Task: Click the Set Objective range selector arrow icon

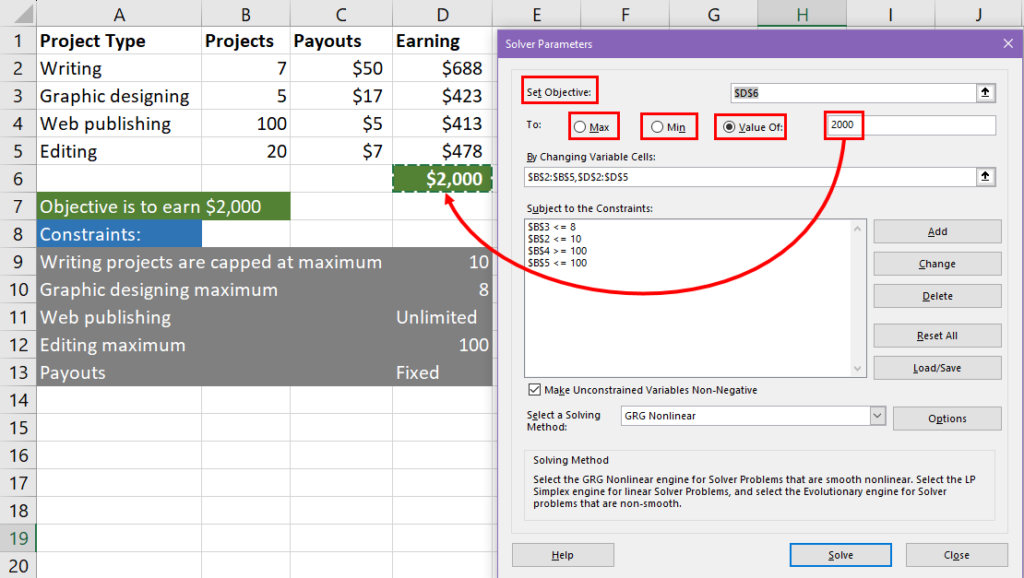Action: [985, 93]
